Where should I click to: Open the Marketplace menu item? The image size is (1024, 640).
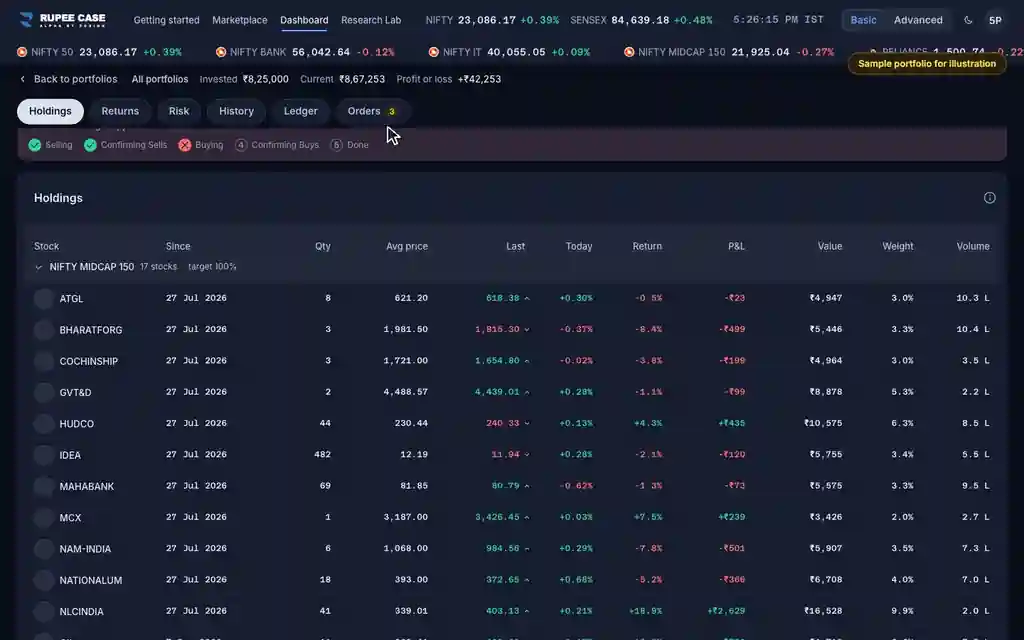coord(240,20)
